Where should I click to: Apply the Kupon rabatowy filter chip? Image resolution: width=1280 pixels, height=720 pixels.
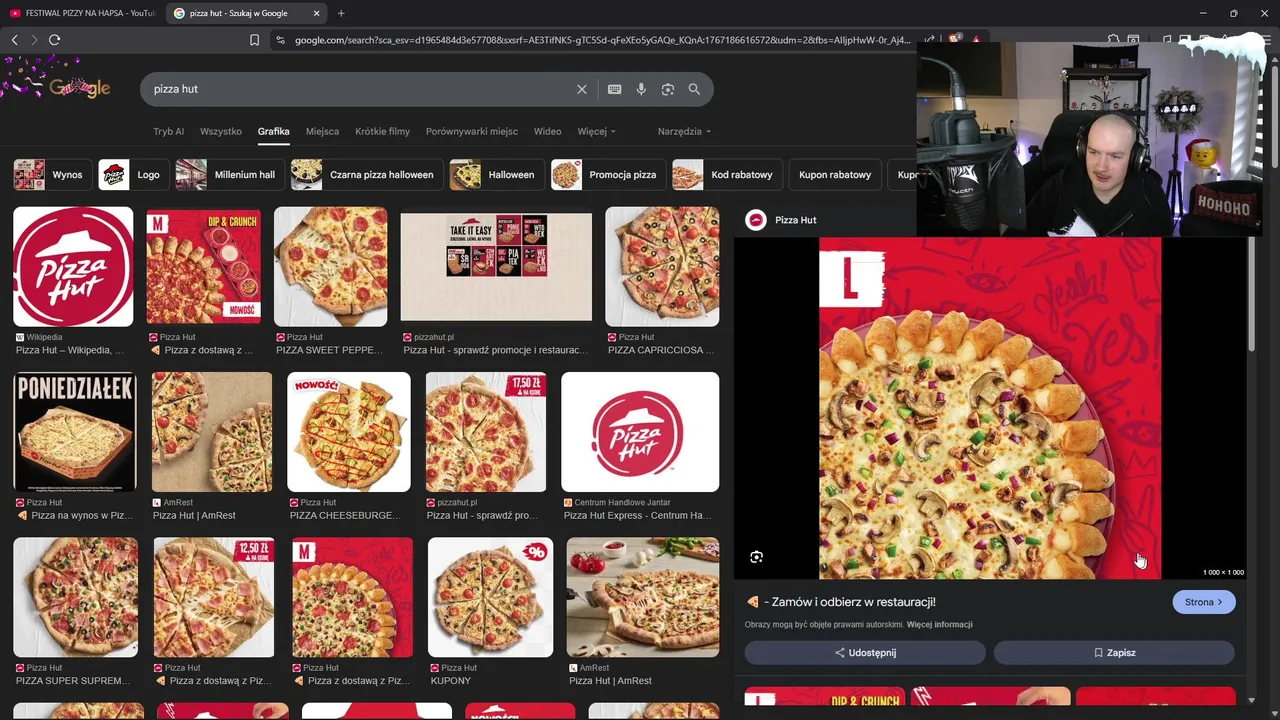(x=835, y=174)
